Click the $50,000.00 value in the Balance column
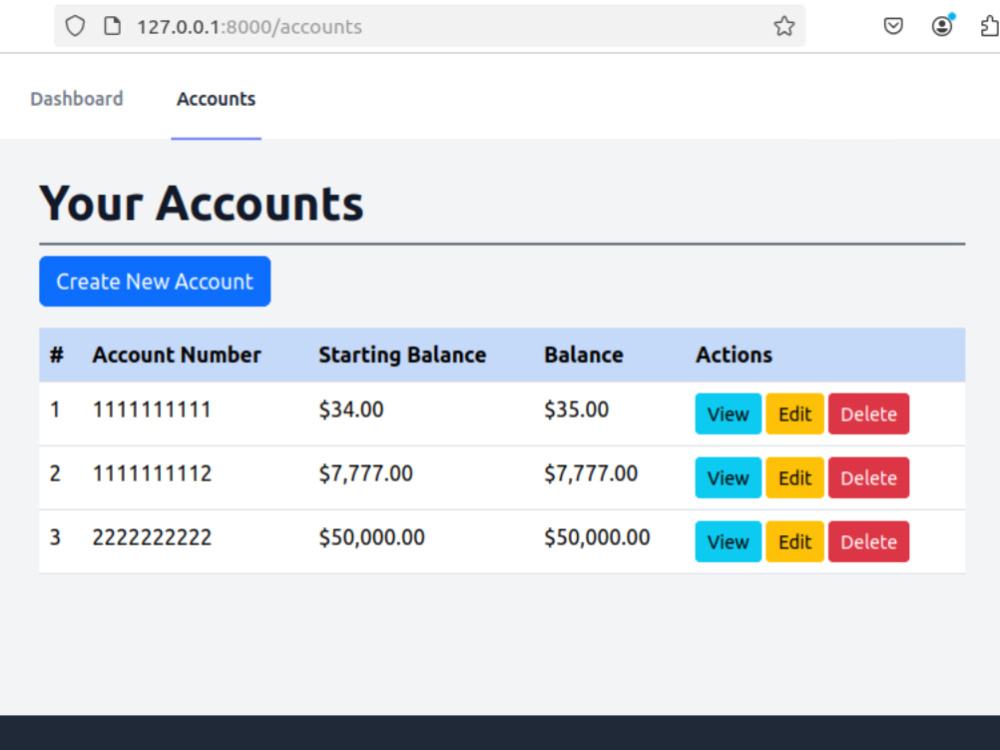 tap(597, 537)
